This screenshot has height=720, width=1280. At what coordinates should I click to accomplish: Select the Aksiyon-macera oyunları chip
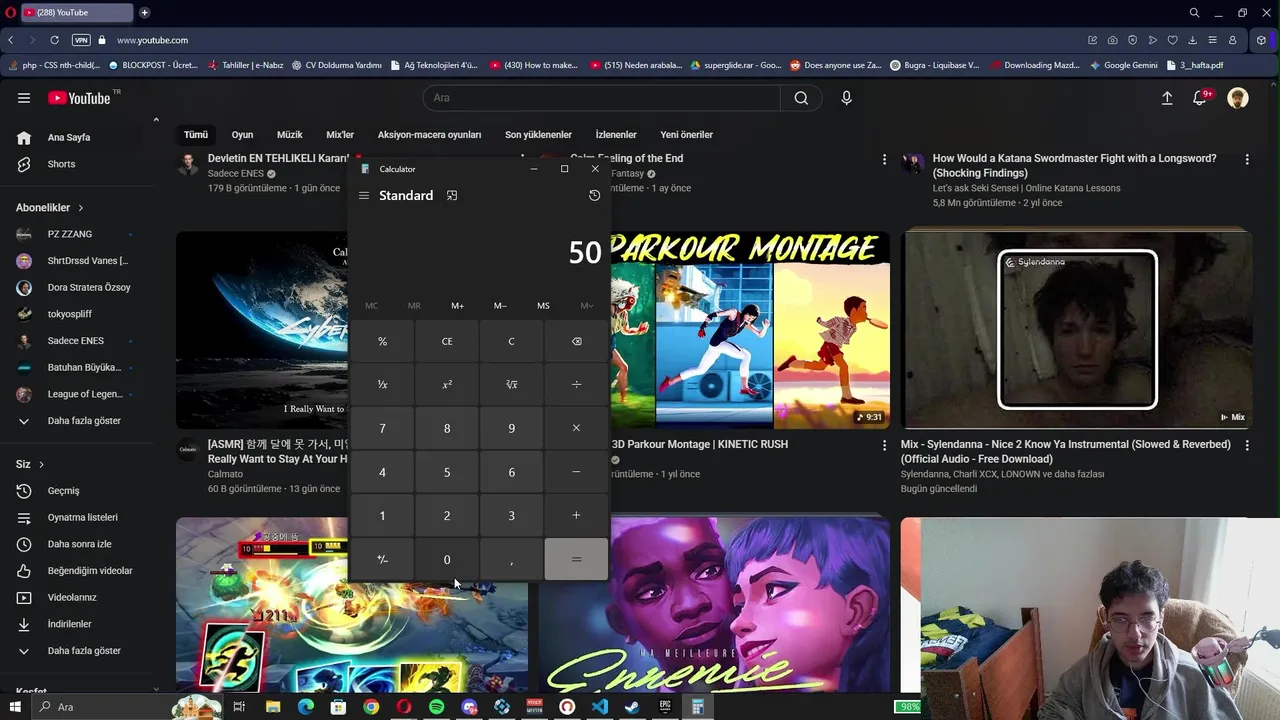pos(429,135)
